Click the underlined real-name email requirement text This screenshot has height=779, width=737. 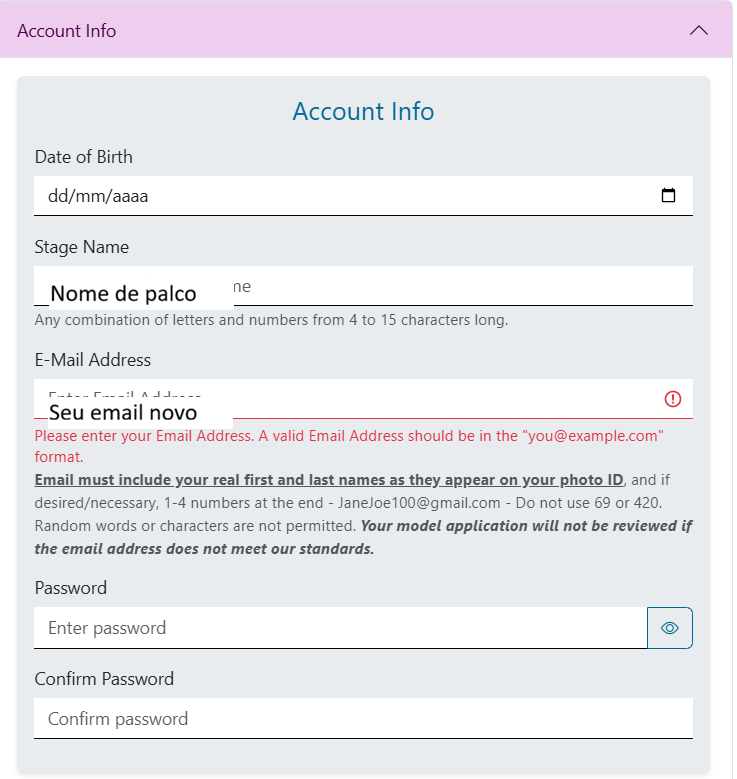coord(329,479)
